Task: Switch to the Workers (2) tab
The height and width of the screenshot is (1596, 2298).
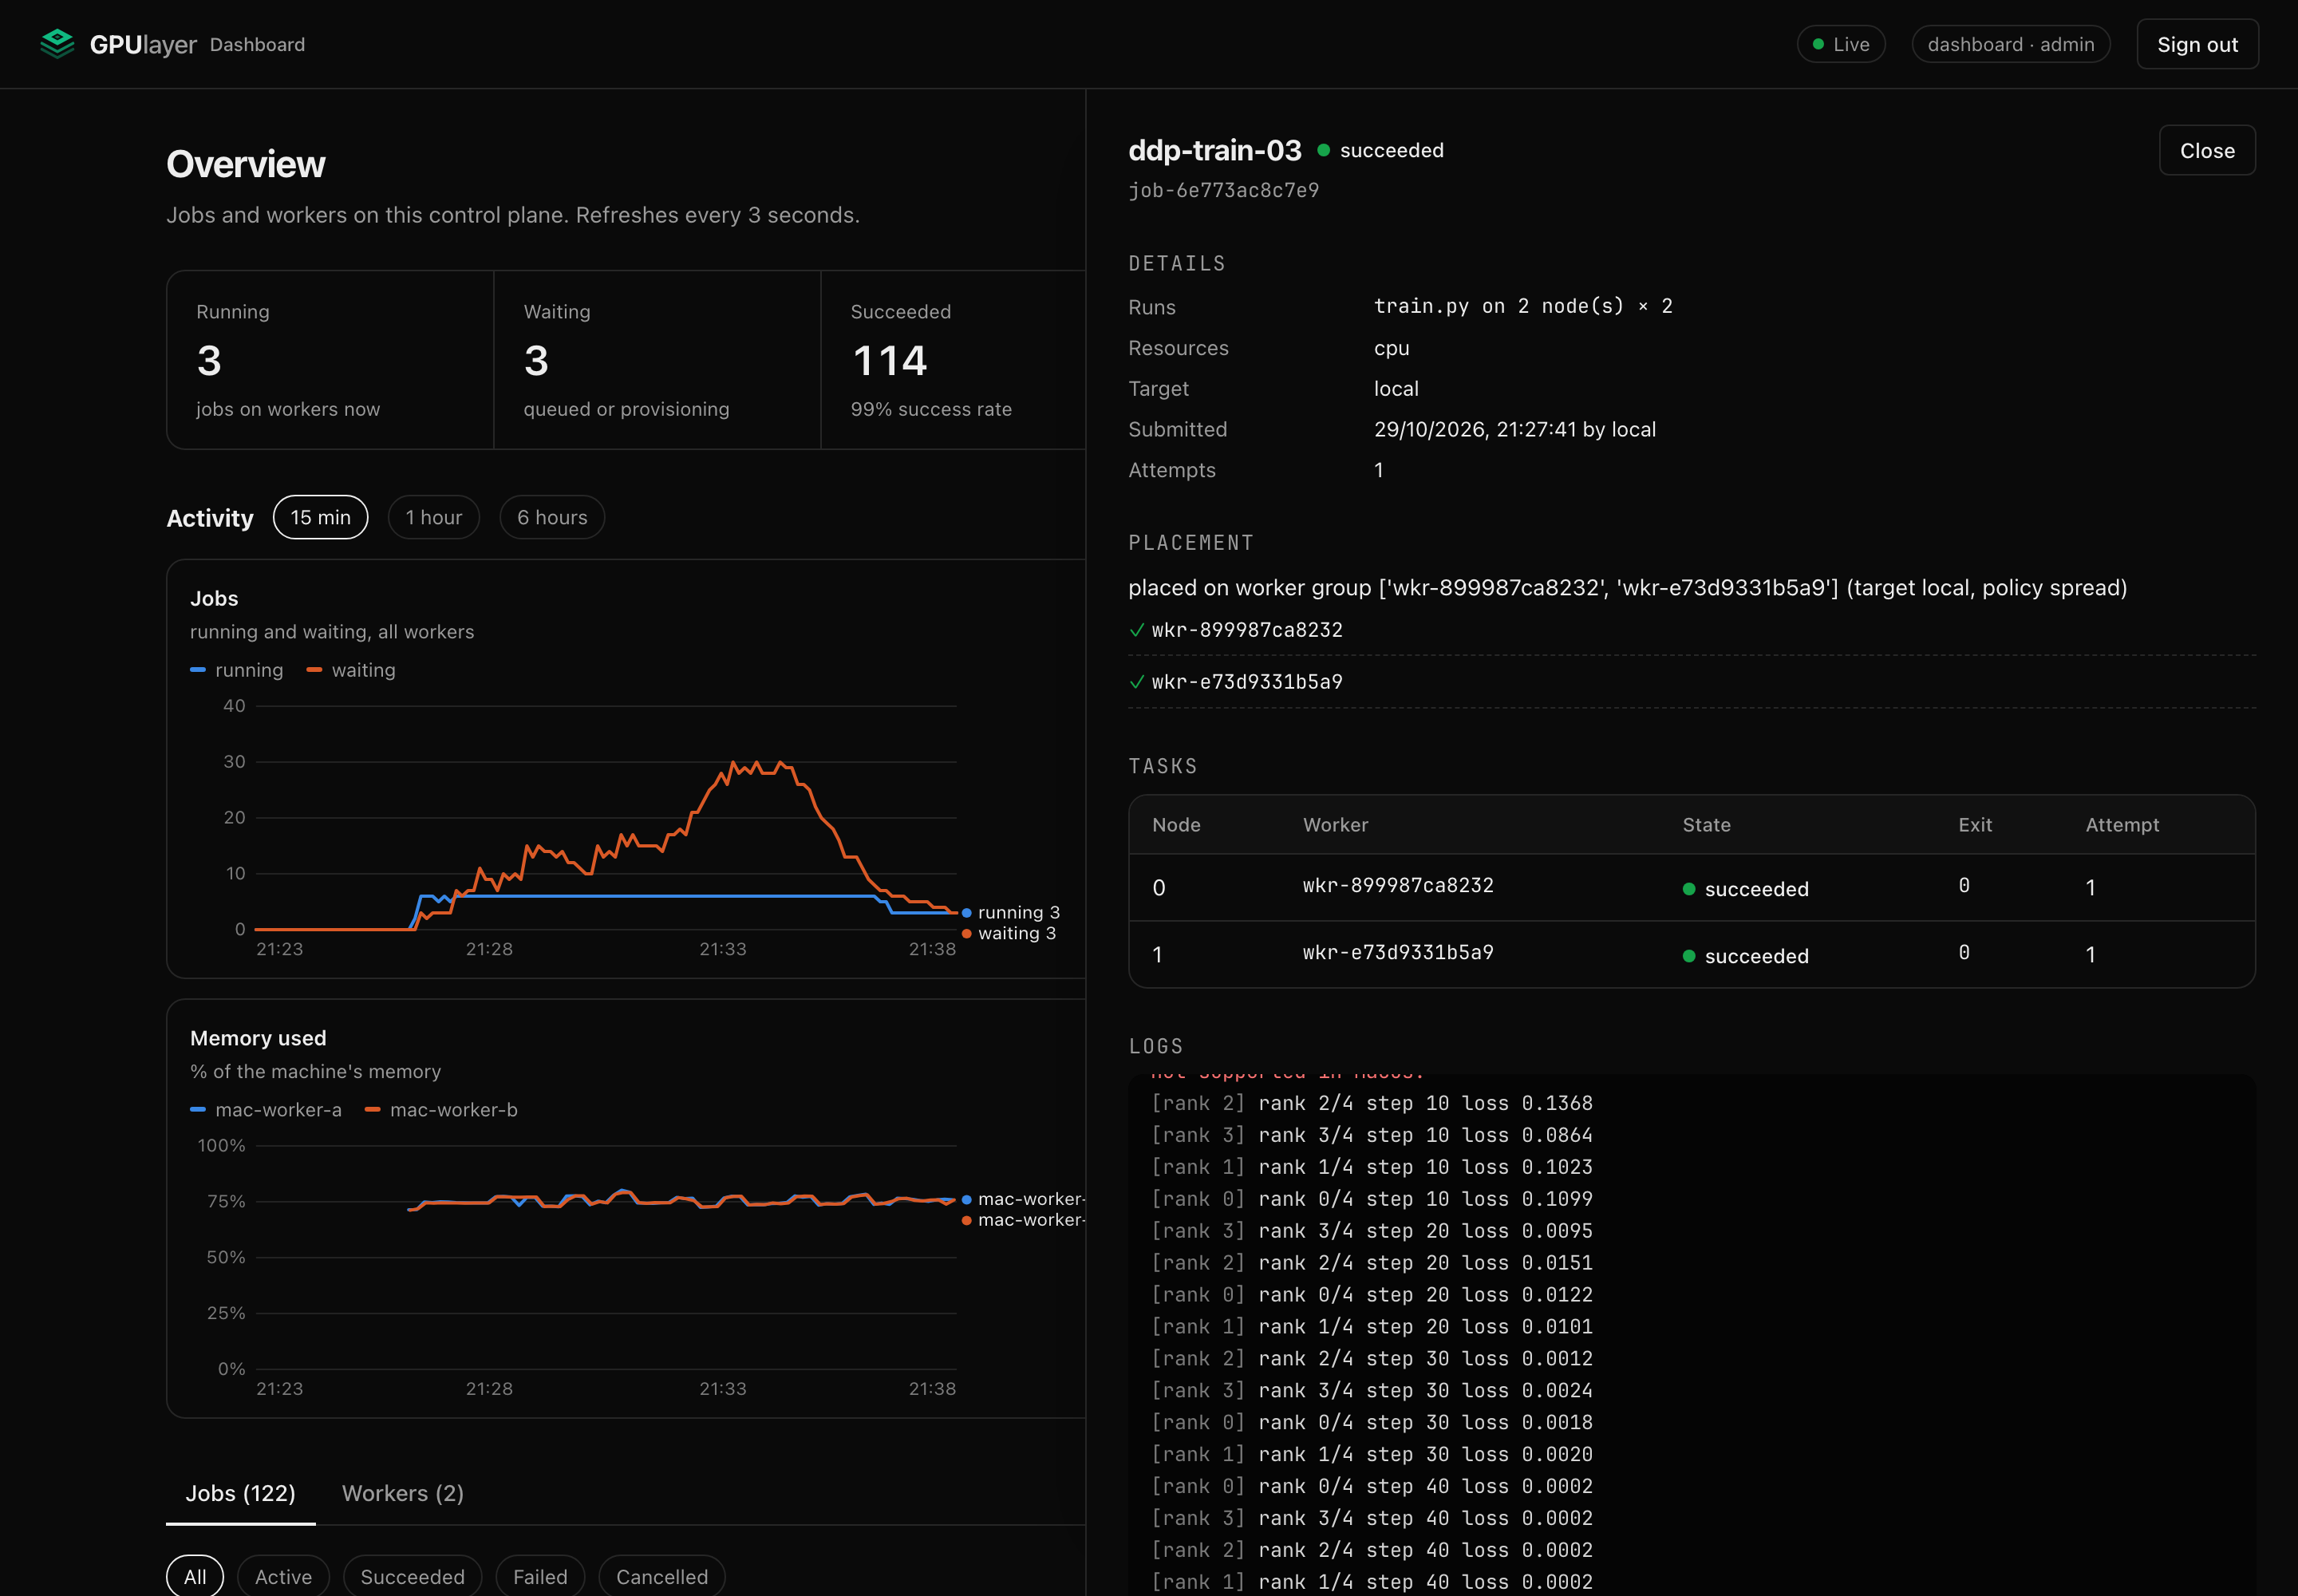Action: point(403,1493)
